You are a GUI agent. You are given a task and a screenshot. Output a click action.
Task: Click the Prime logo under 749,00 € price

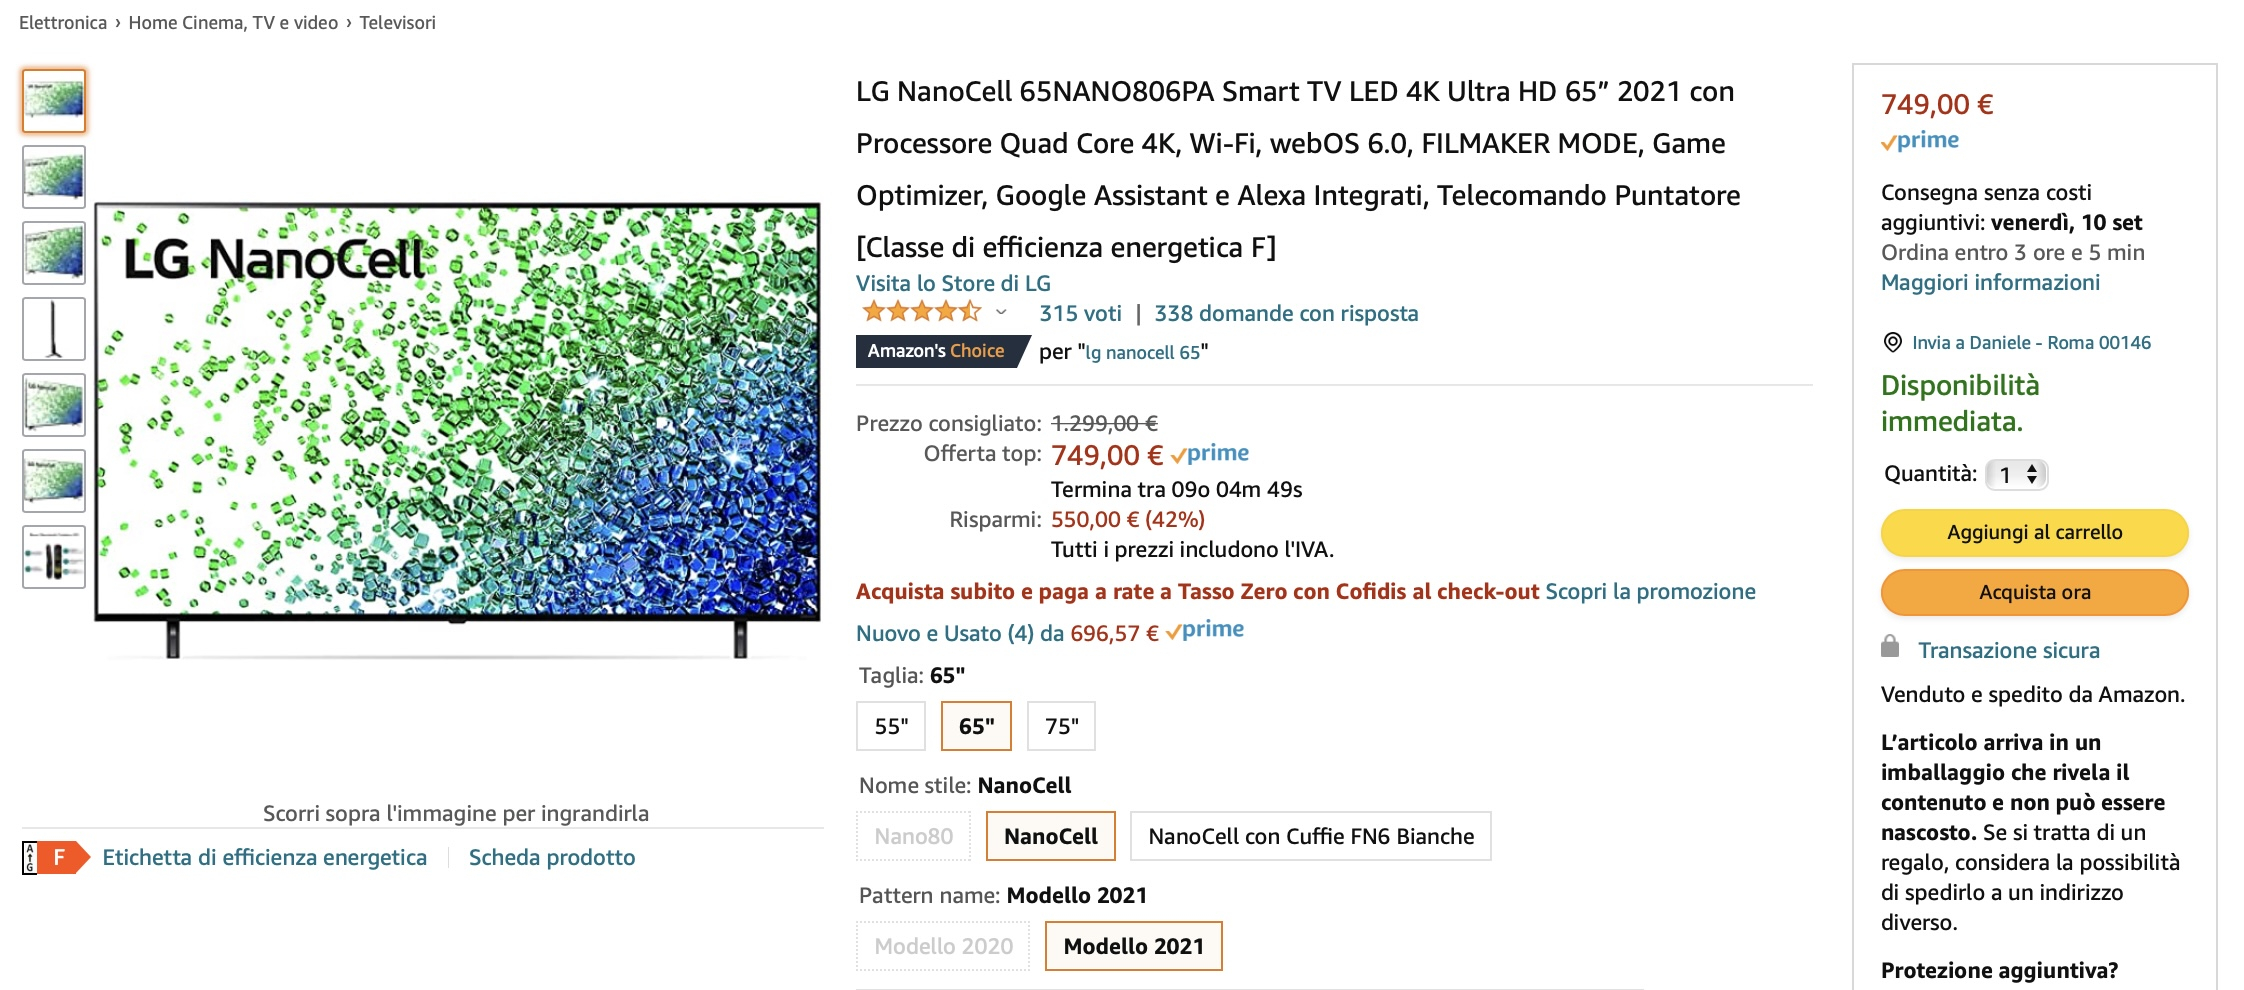1921,140
